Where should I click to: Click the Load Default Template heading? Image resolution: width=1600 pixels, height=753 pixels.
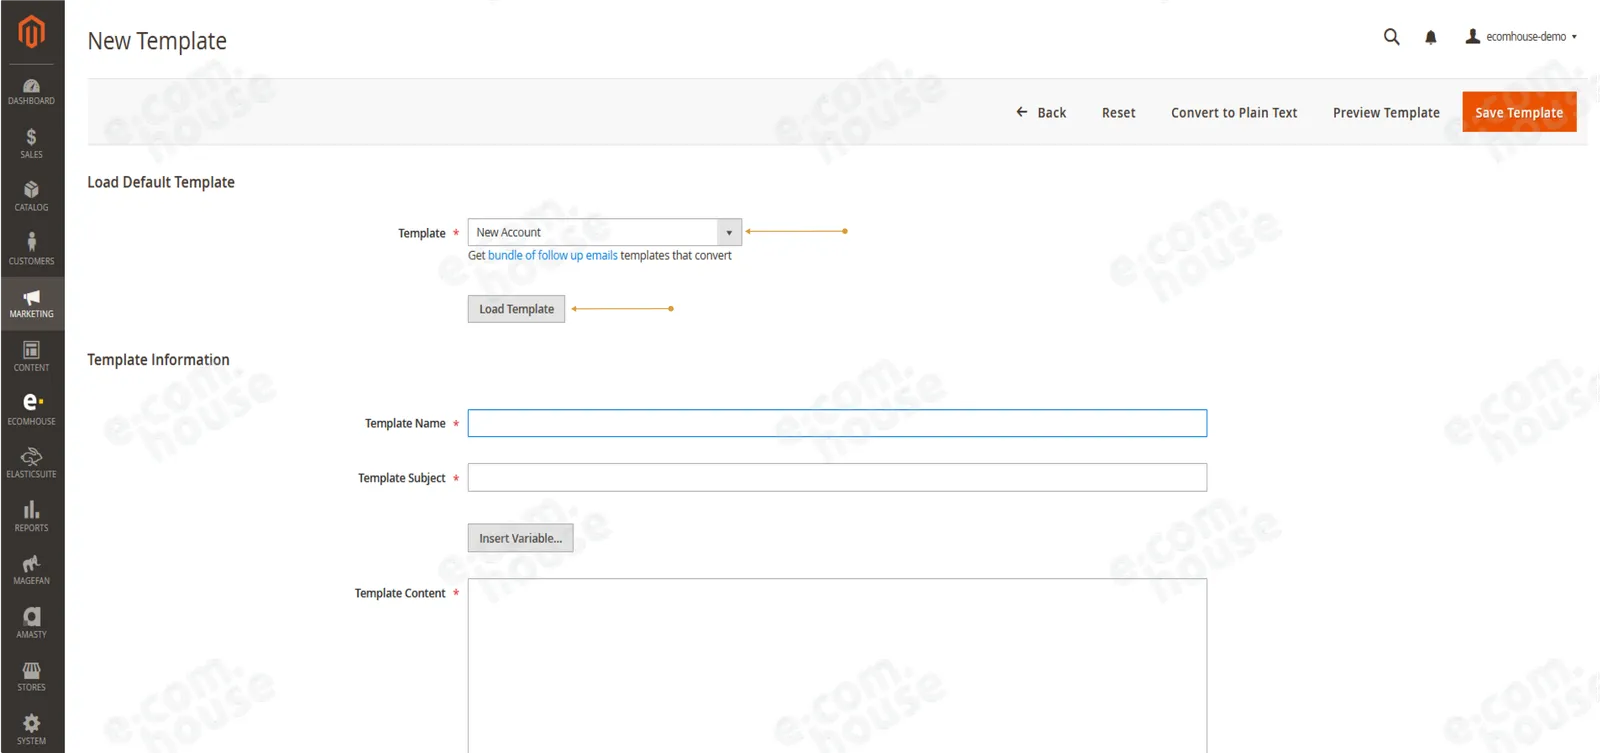(x=161, y=182)
